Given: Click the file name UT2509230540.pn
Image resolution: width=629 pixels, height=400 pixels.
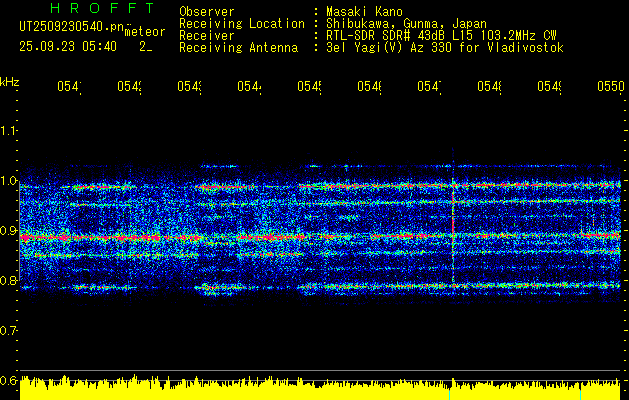Looking at the screenshot, I should click(x=71, y=27).
